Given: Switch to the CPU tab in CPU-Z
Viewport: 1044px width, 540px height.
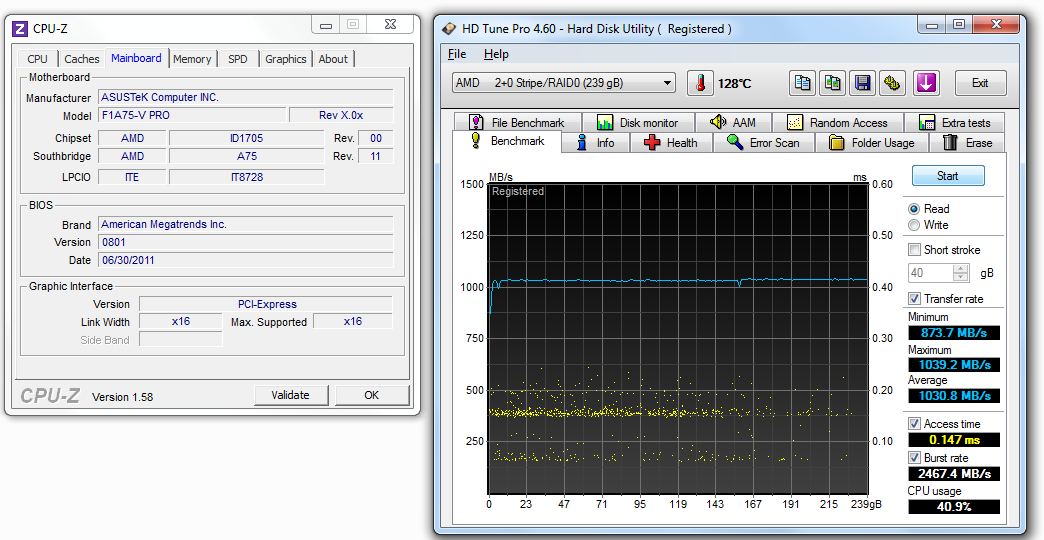Looking at the screenshot, I should coord(37,59).
